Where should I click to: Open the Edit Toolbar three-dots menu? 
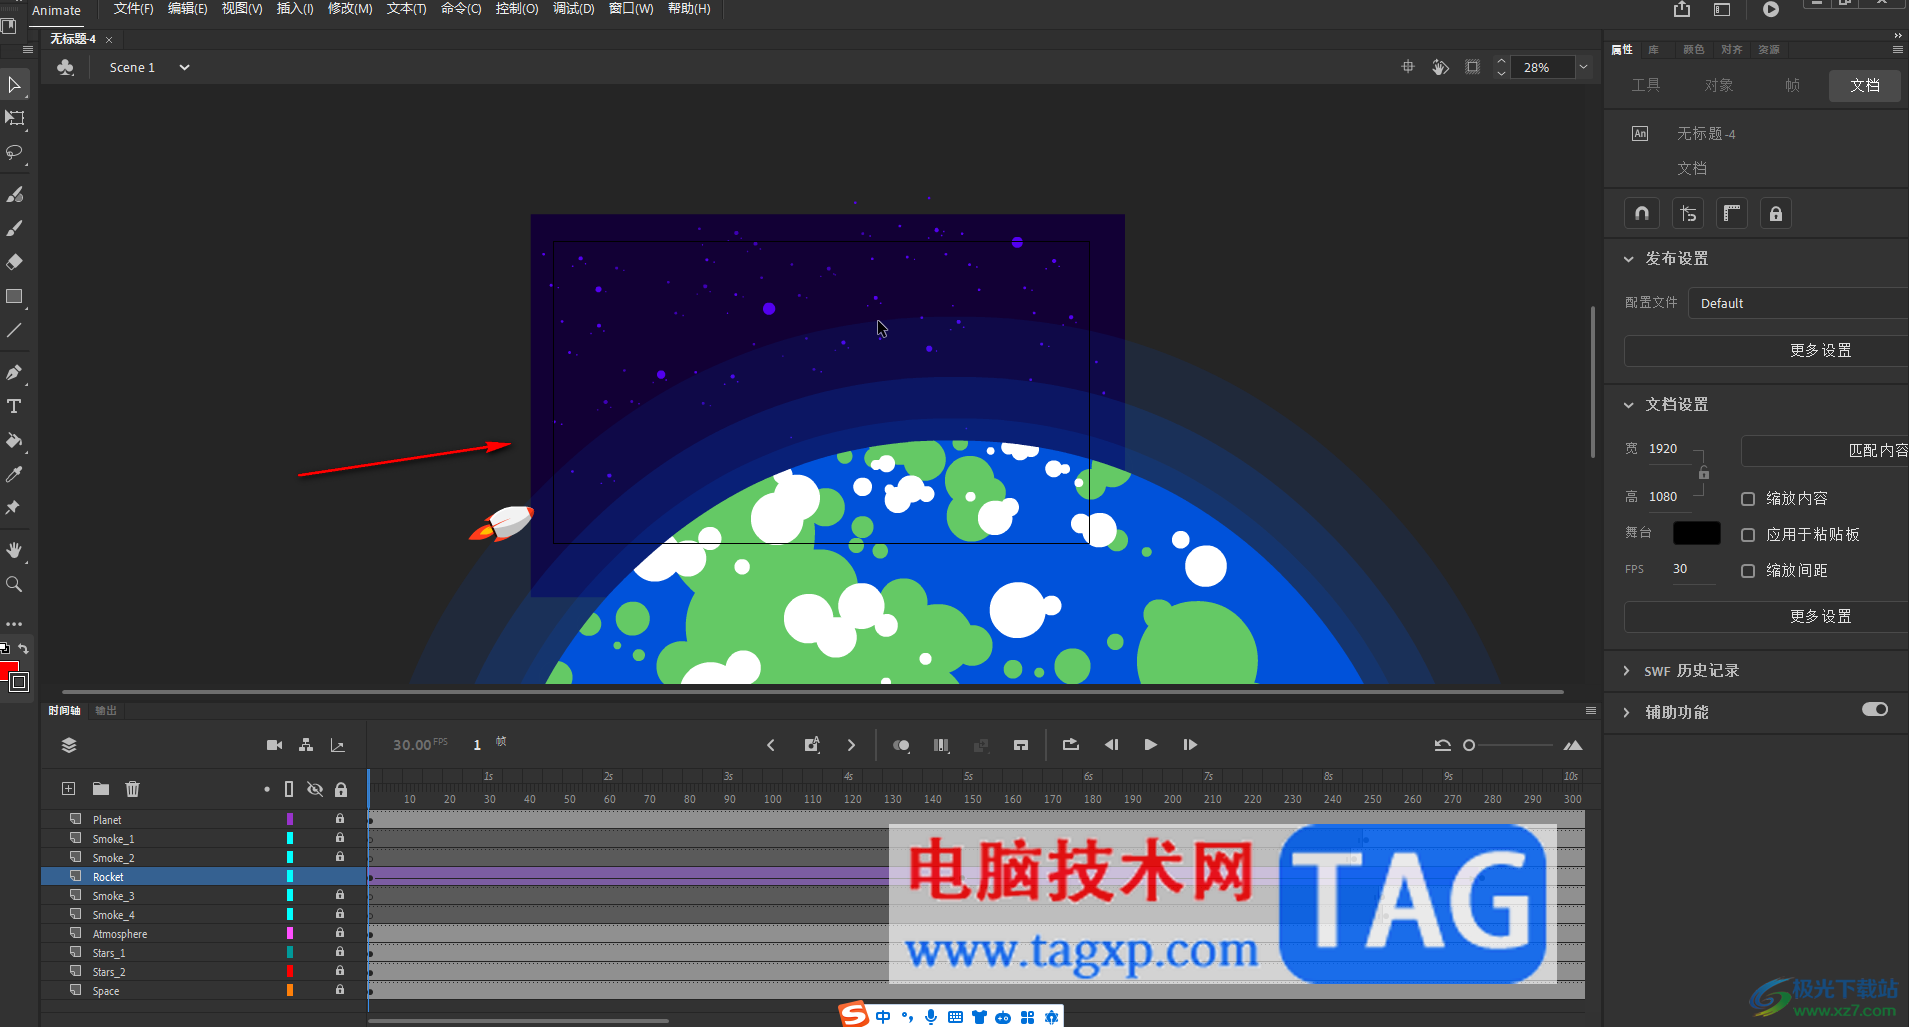click(x=14, y=624)
